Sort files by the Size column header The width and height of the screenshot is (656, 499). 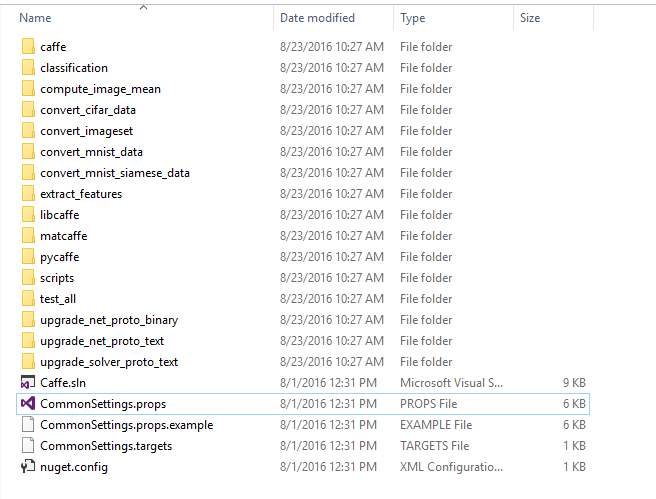coord(530,18)
